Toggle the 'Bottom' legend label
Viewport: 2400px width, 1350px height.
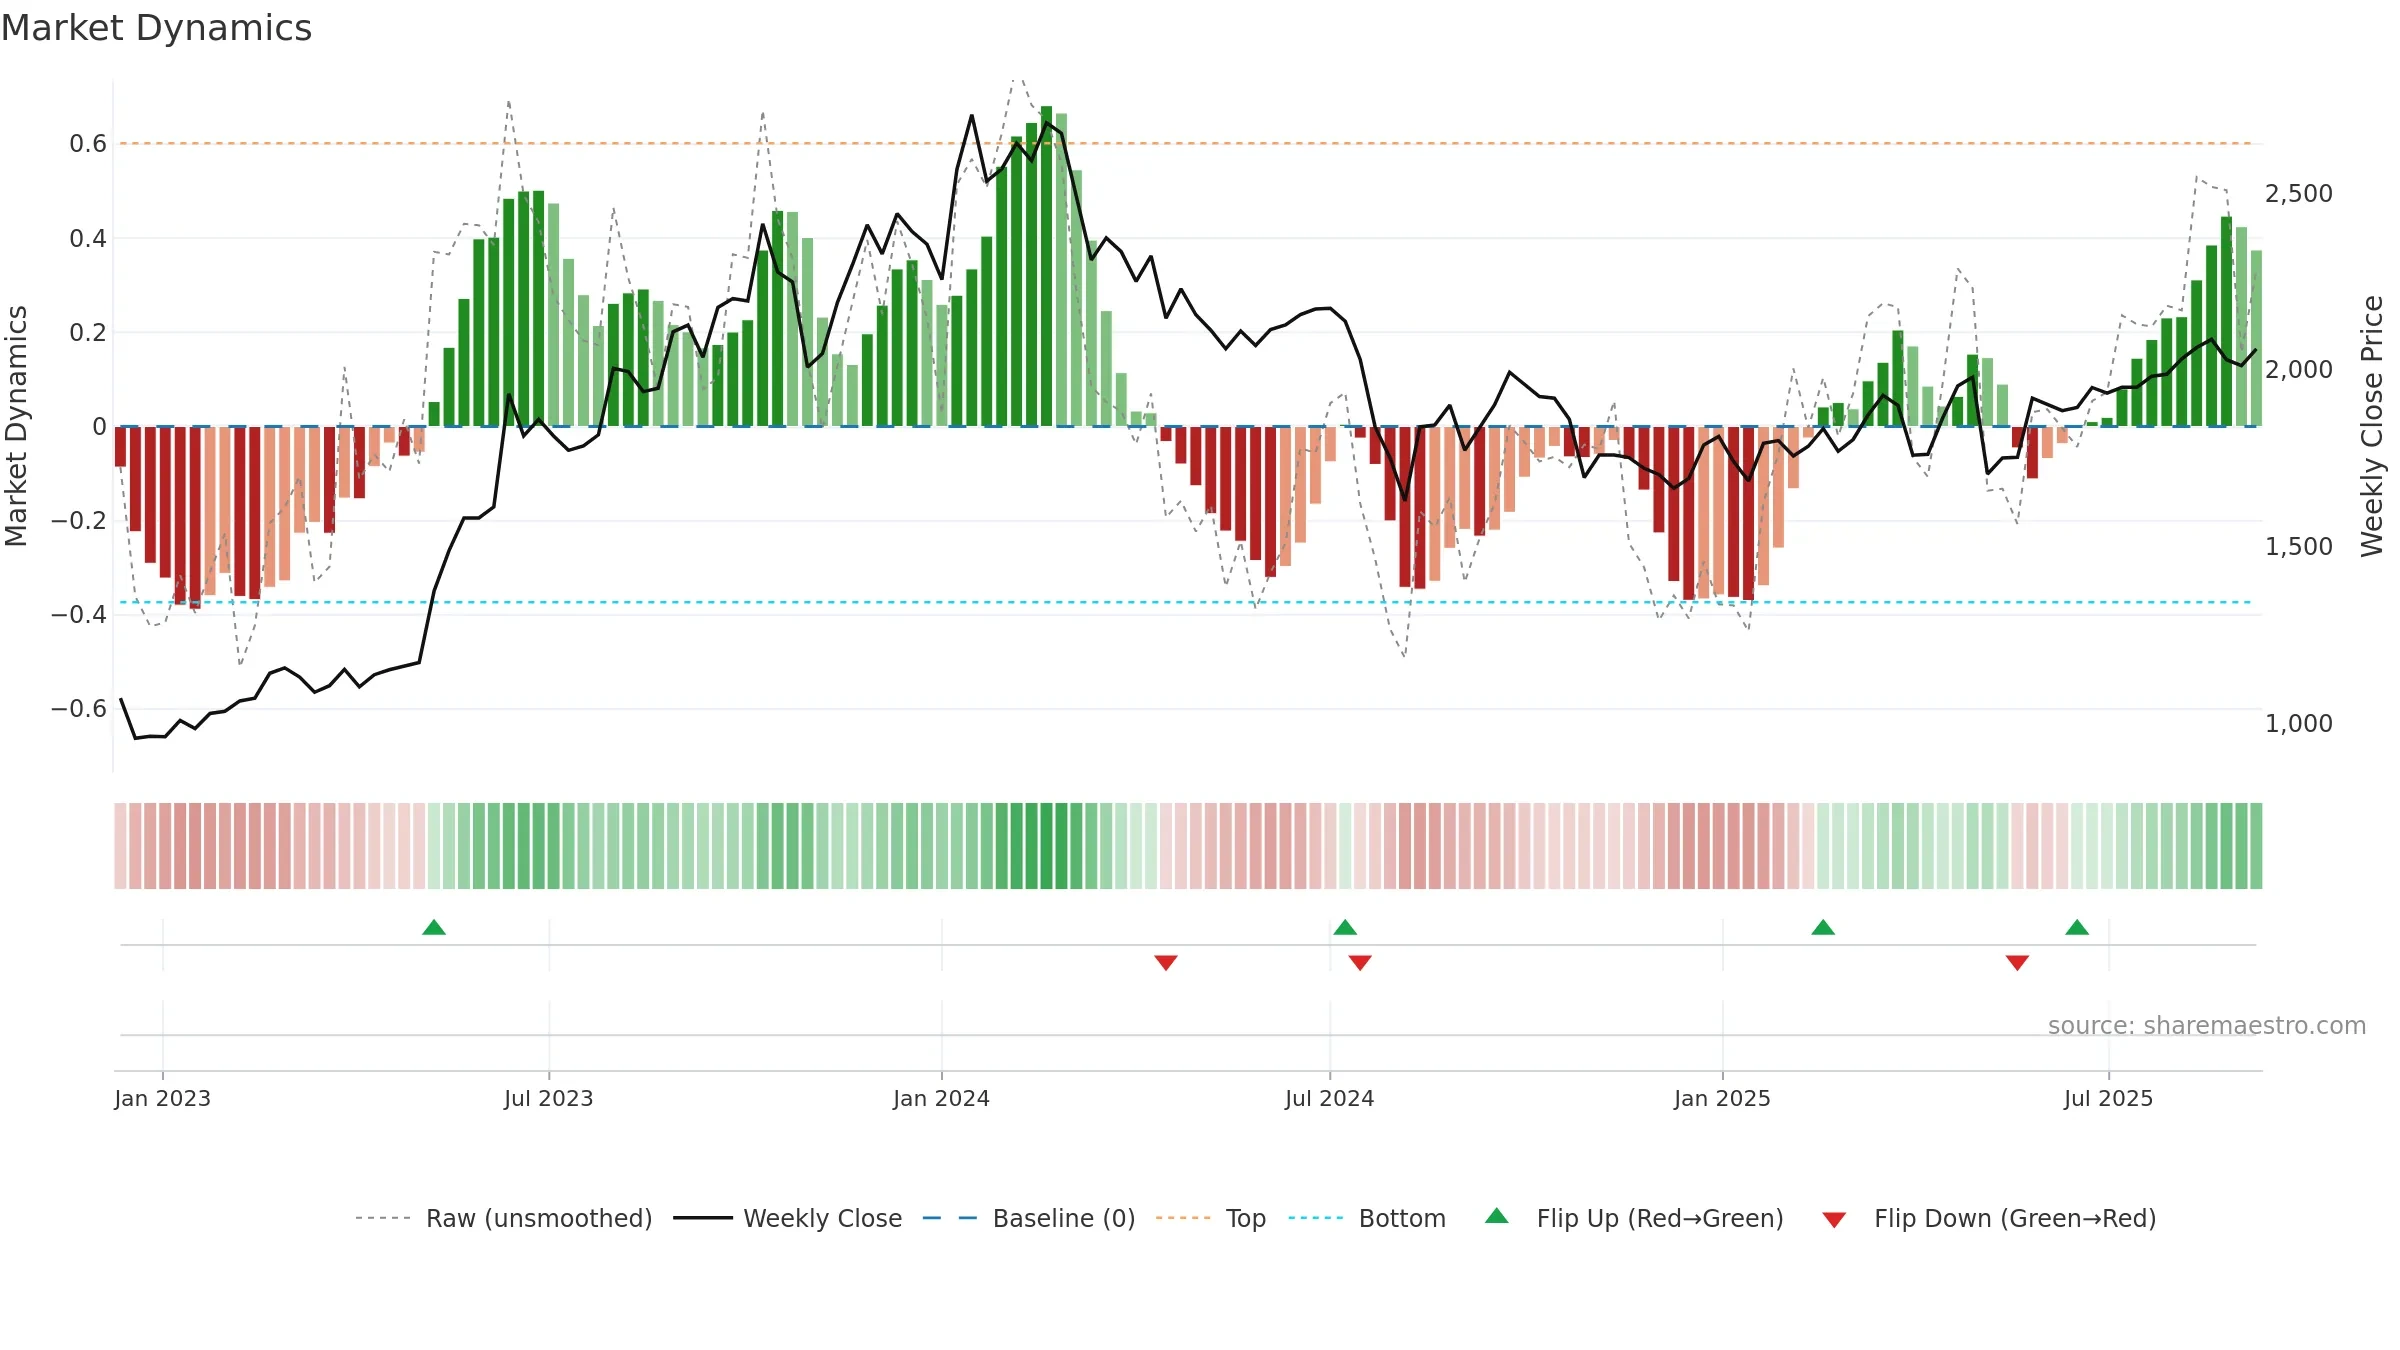[x=1402, y=1218]
